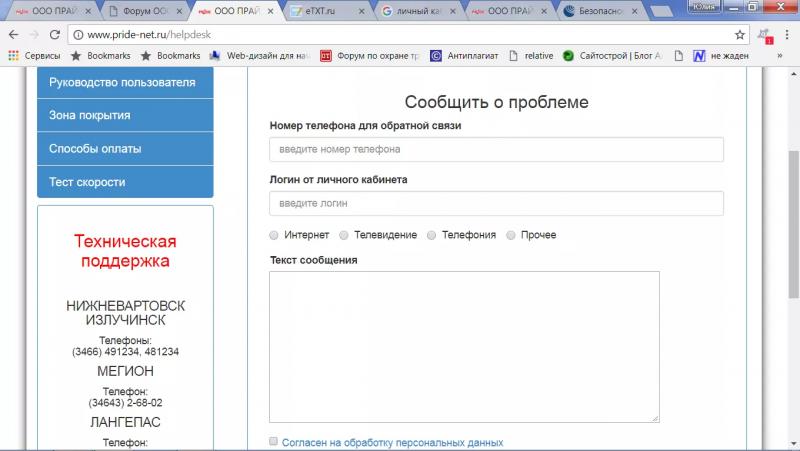The height and width of the screenshot is (451, 800).
Task: Open the Сайтострой Блог bookmark
Action: point(613,56)
